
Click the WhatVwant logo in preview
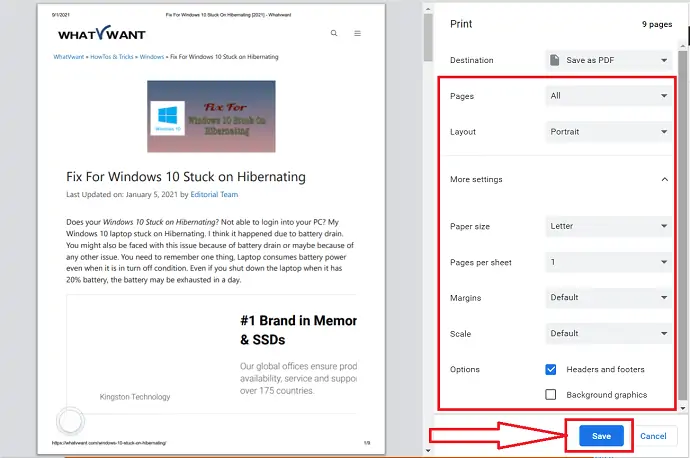click(102, 33)
